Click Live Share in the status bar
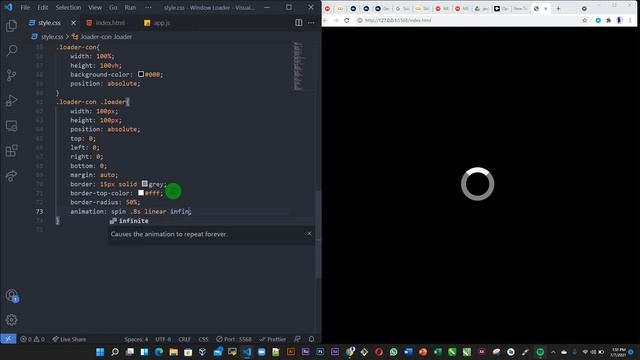Image resolution: width=640 pixels, height=360 pixels. [x=69, y=339]
